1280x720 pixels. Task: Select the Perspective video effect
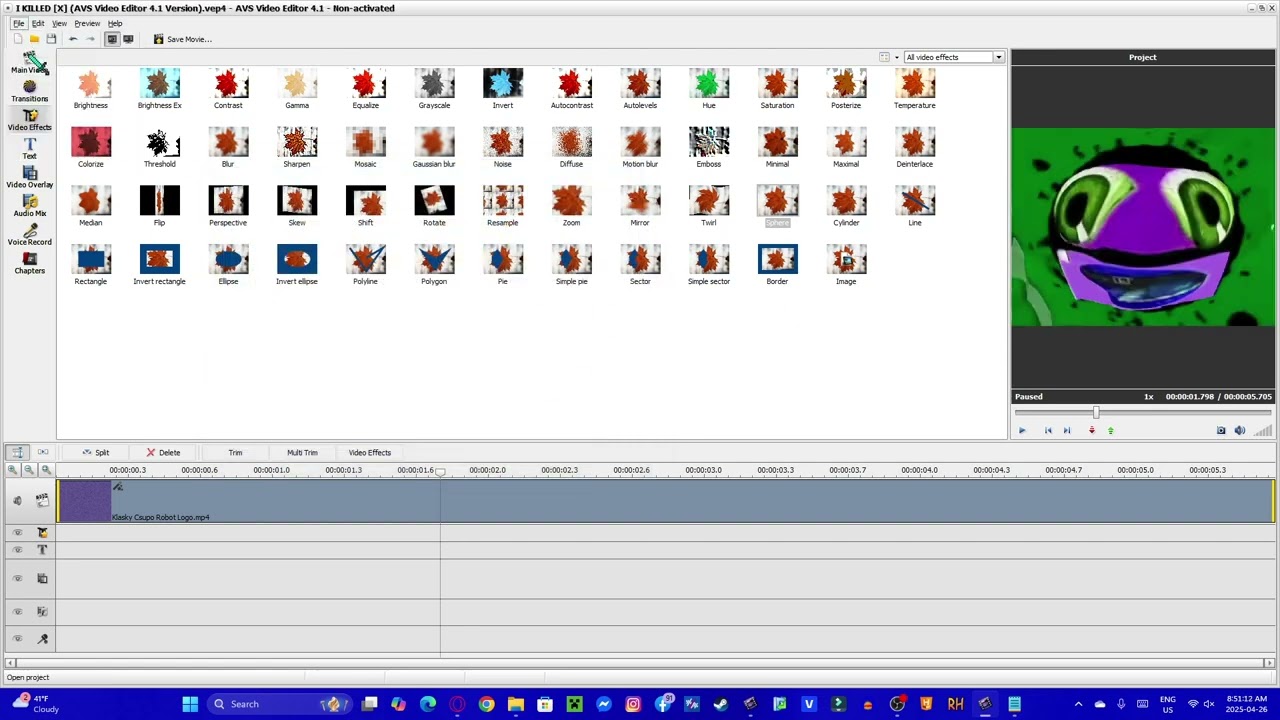click(x=228, y=207)
